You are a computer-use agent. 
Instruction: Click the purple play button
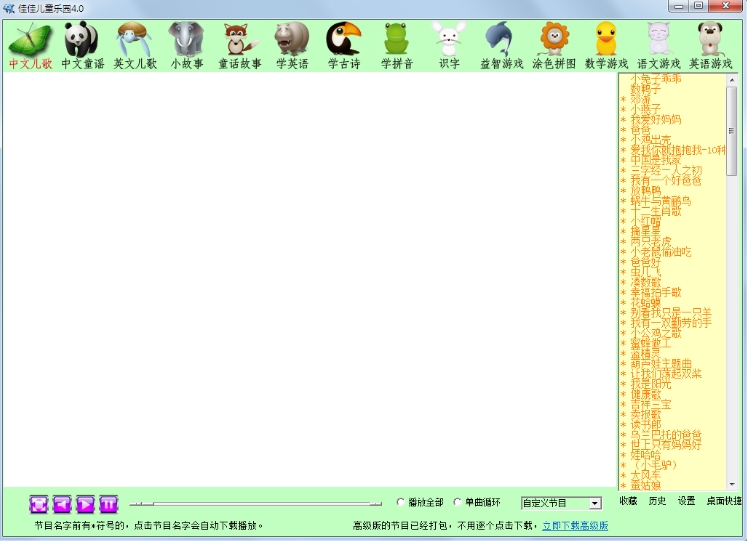(x=85, y=504)
